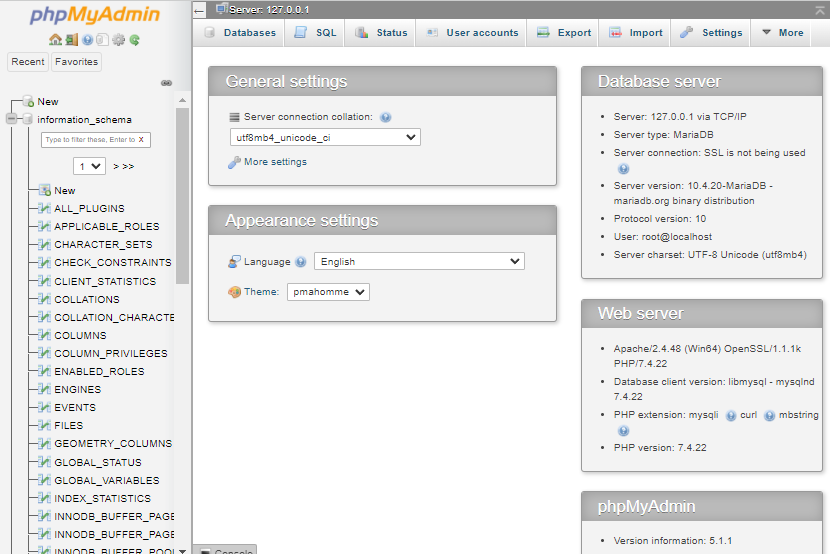Collapse the information_schema database tree node

11,120
